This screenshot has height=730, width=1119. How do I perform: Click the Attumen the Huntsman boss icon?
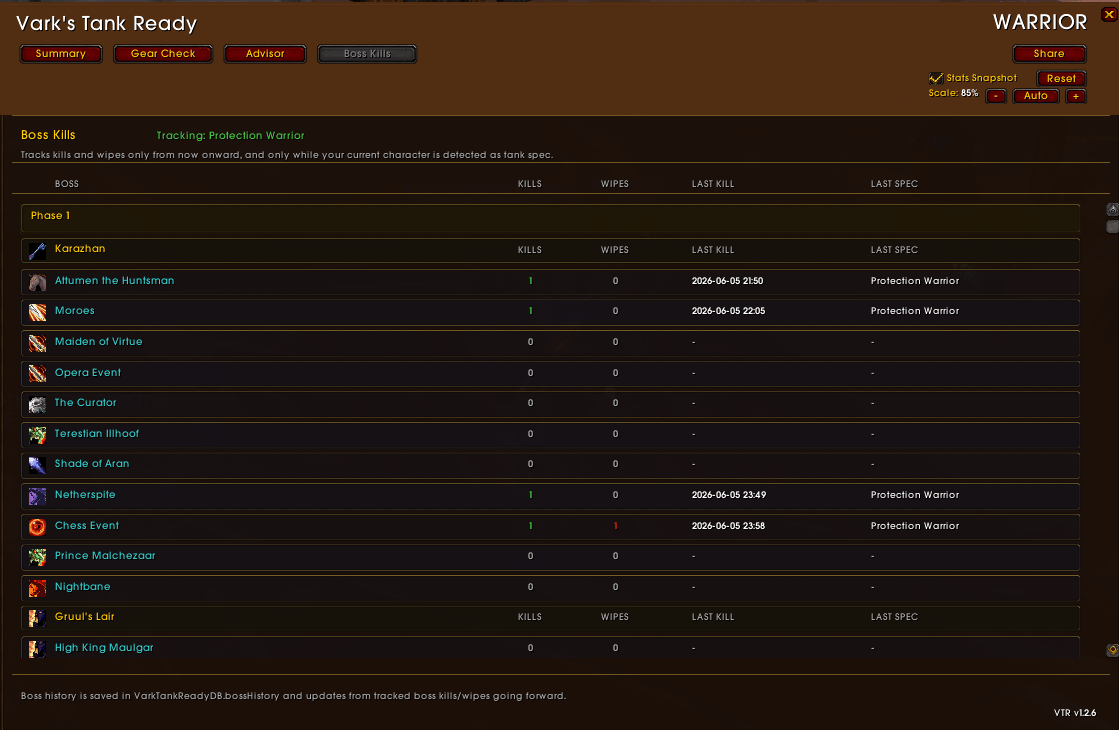[37, 282]
